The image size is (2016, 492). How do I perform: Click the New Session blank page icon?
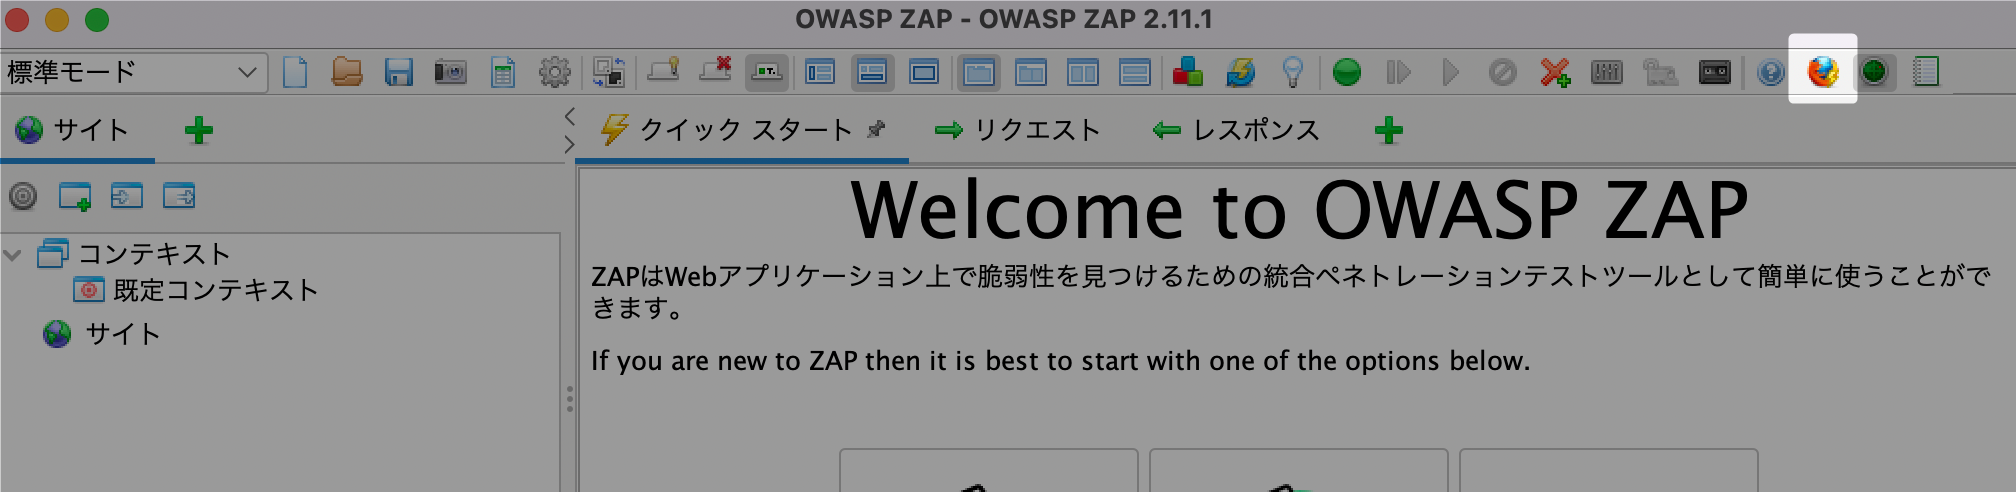[x=295, y=72]
